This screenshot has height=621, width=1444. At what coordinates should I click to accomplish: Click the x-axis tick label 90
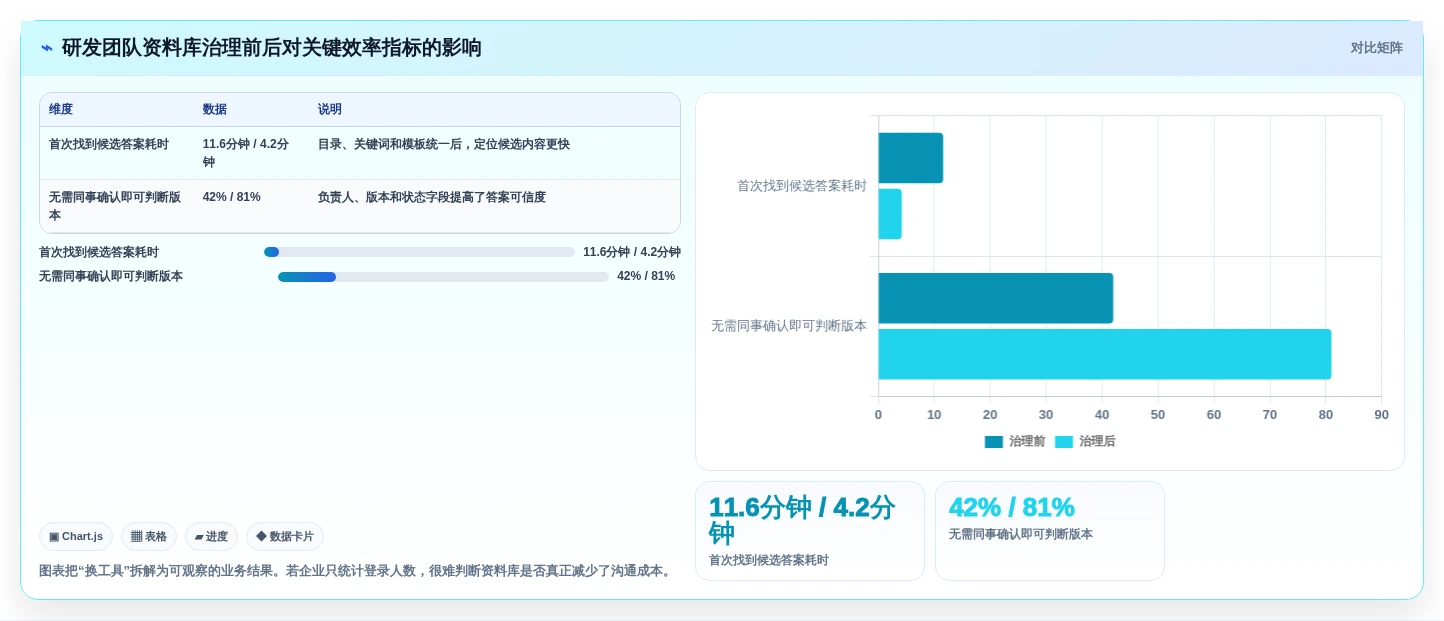[x=1381, y=415]
